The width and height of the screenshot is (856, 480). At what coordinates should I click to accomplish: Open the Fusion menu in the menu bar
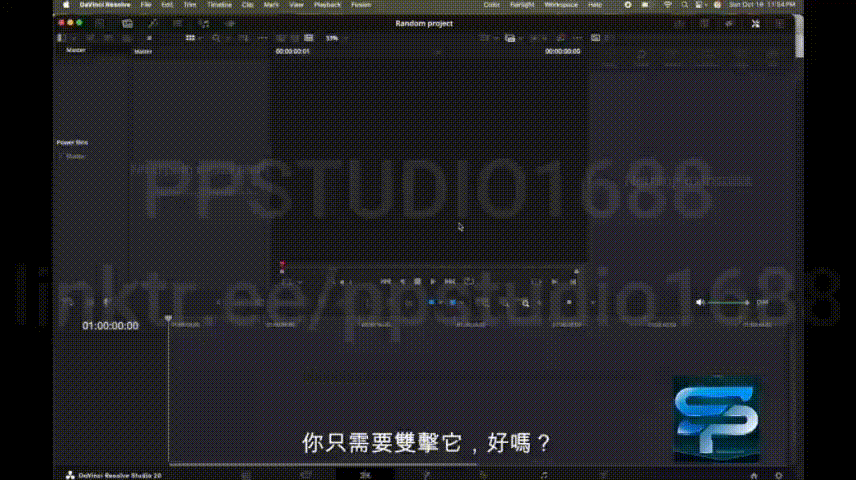pos(361,4)
